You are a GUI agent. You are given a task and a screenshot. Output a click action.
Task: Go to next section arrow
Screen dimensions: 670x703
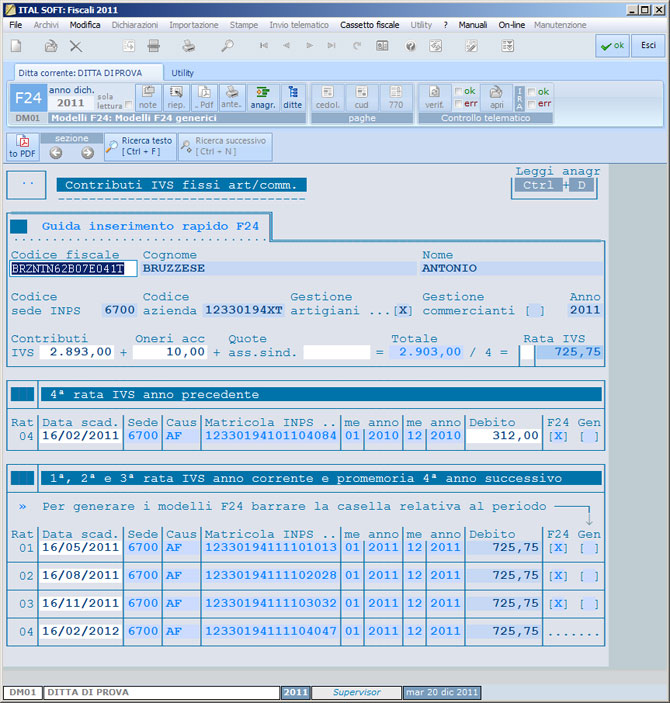click(x=87, y=153)
